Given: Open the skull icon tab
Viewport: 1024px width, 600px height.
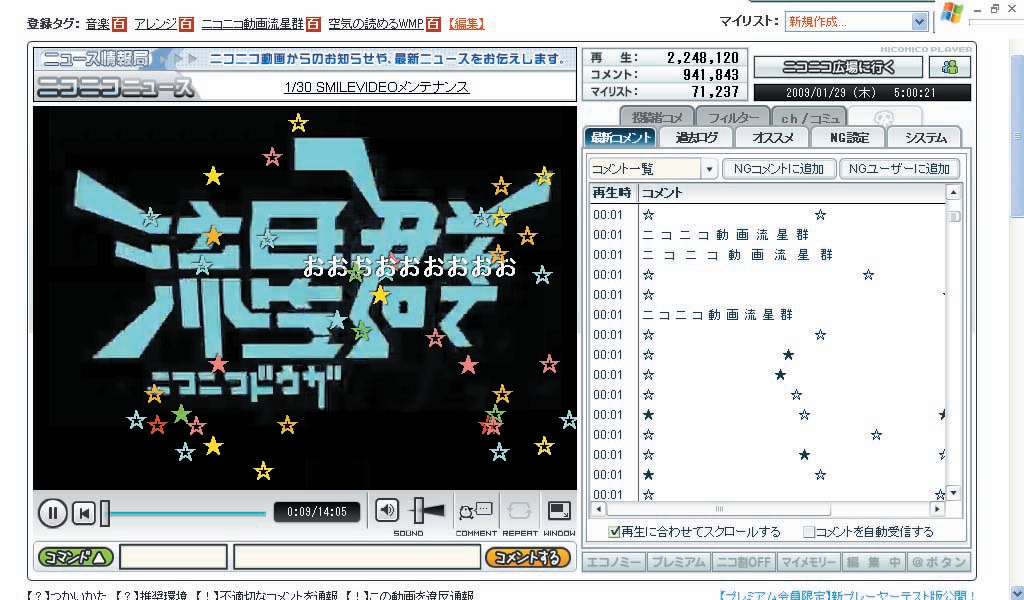Looking at the screenshot, I should click(x=884, y=118).
